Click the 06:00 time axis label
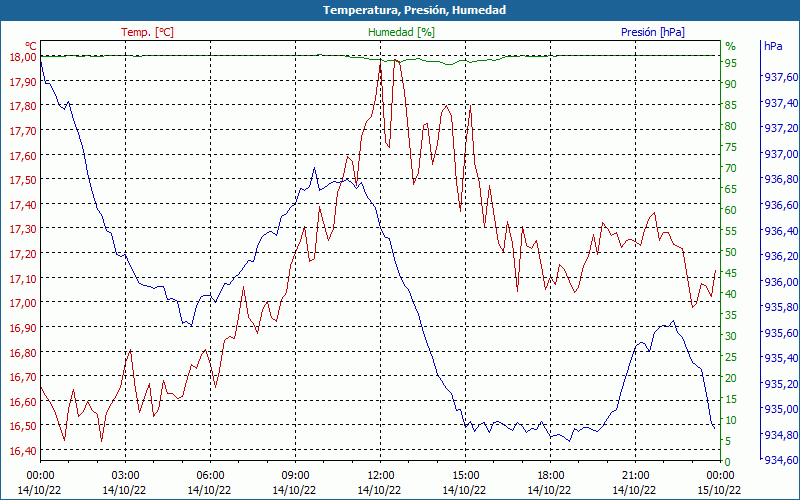The image size is (800, 500). click(210, 475)
